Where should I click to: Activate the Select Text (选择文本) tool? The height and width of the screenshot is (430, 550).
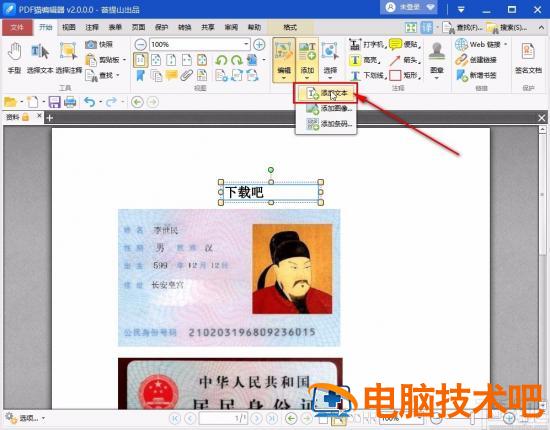coord(40,58)
